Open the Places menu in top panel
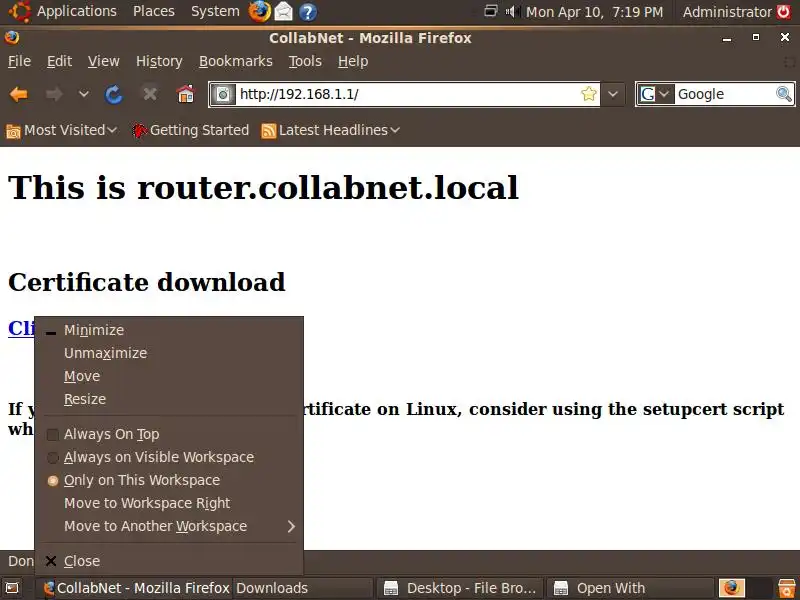The width and height of the screenshot is (800, 600). point(154,11)
